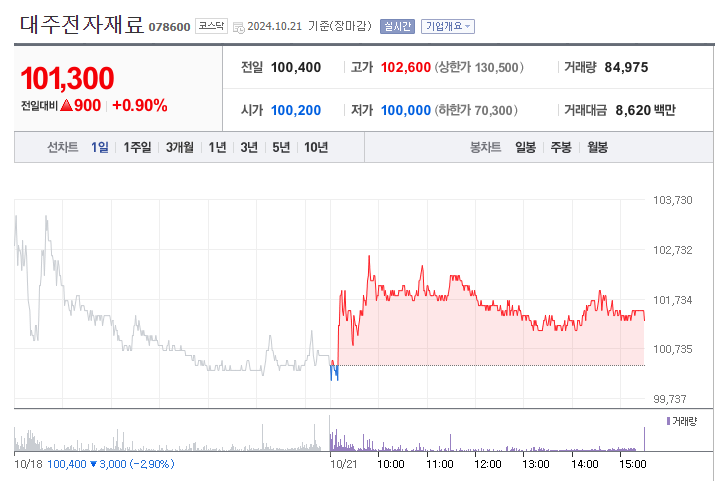Click the 코스닥 market badge
715x481 pixels.
pyautogui.click(x=211, y=26)
